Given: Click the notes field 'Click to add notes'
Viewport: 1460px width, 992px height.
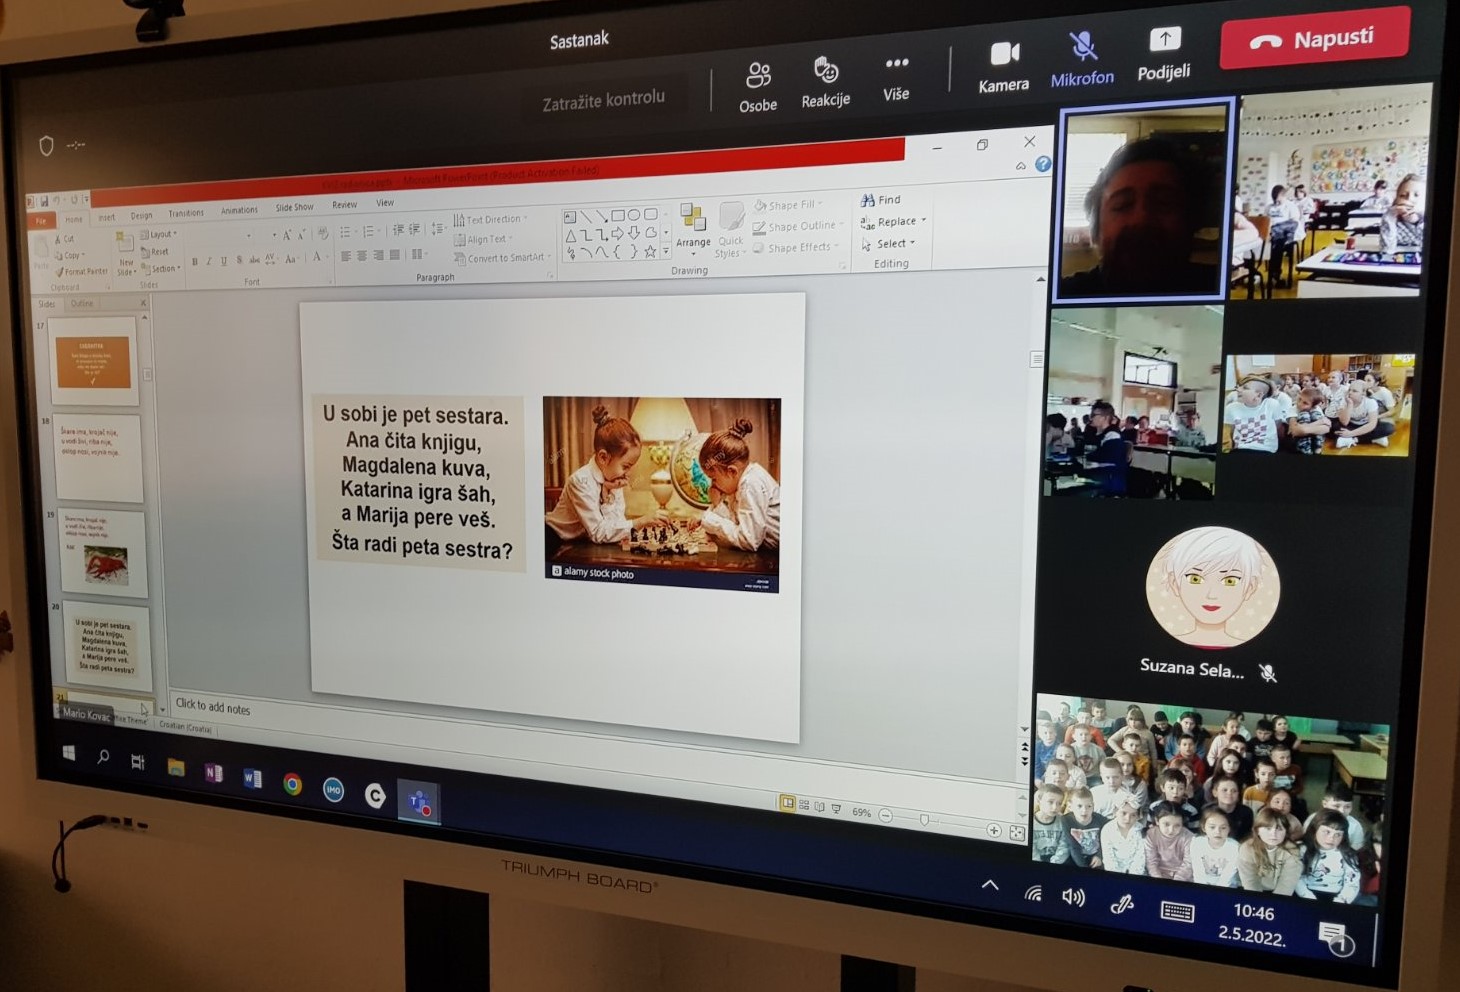Looking at the screenshot, I should point(213,707).
